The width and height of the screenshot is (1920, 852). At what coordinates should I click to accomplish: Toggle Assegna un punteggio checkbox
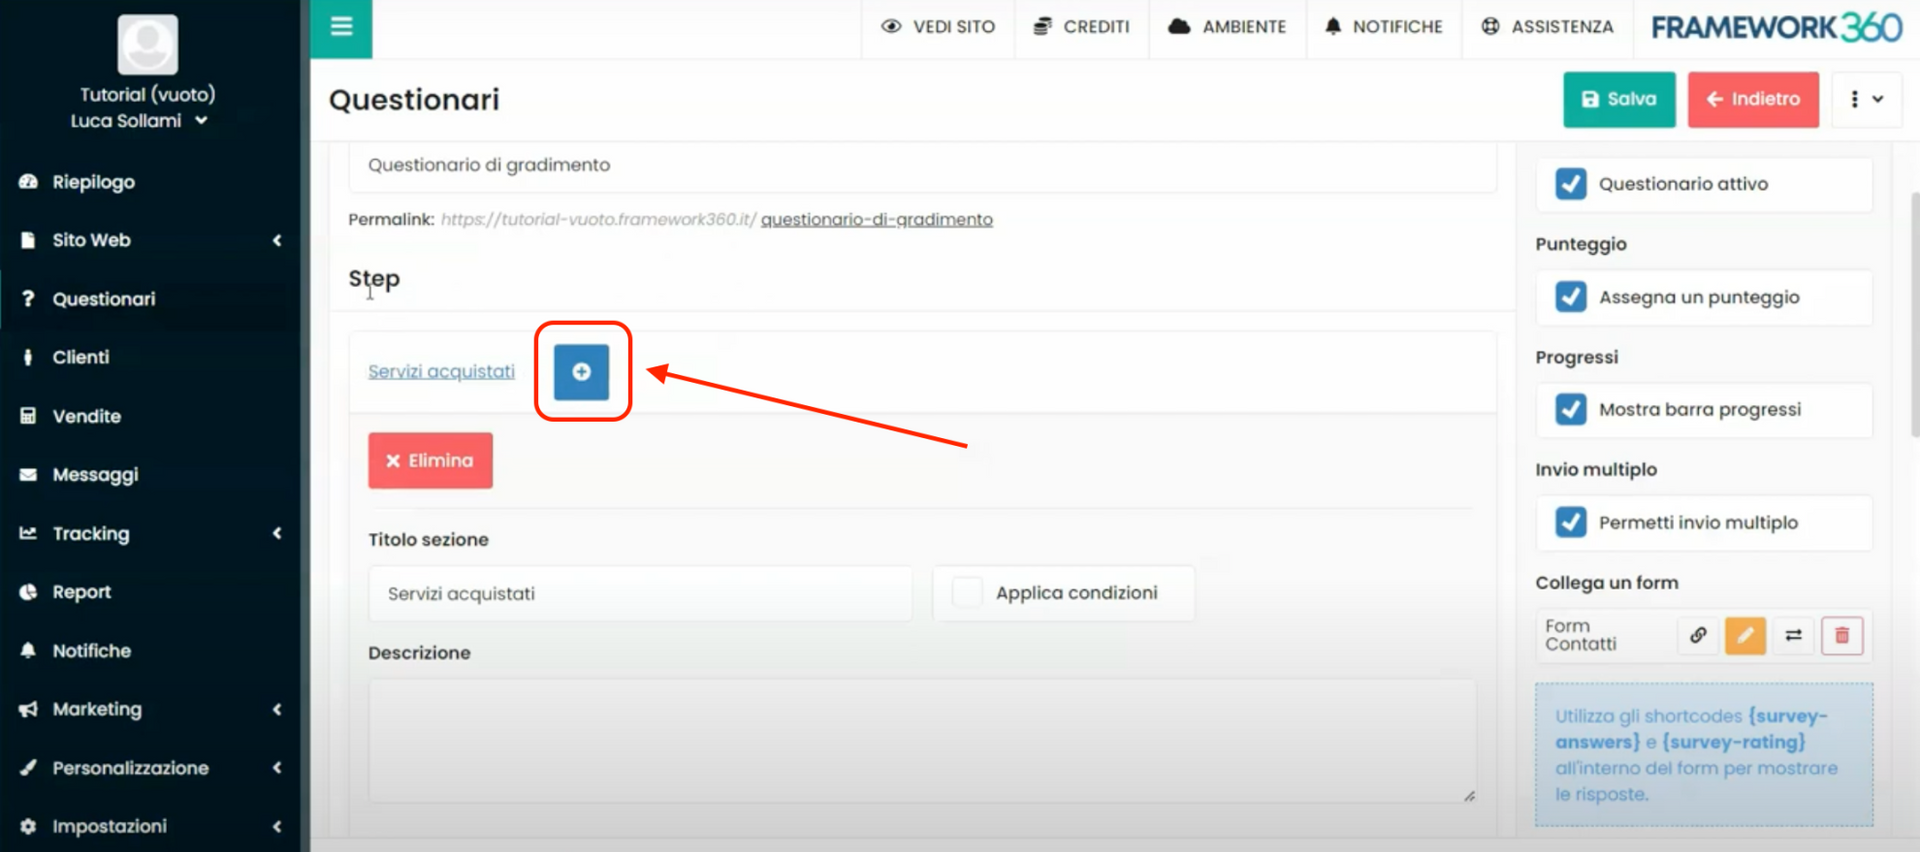click(1570, 297)
